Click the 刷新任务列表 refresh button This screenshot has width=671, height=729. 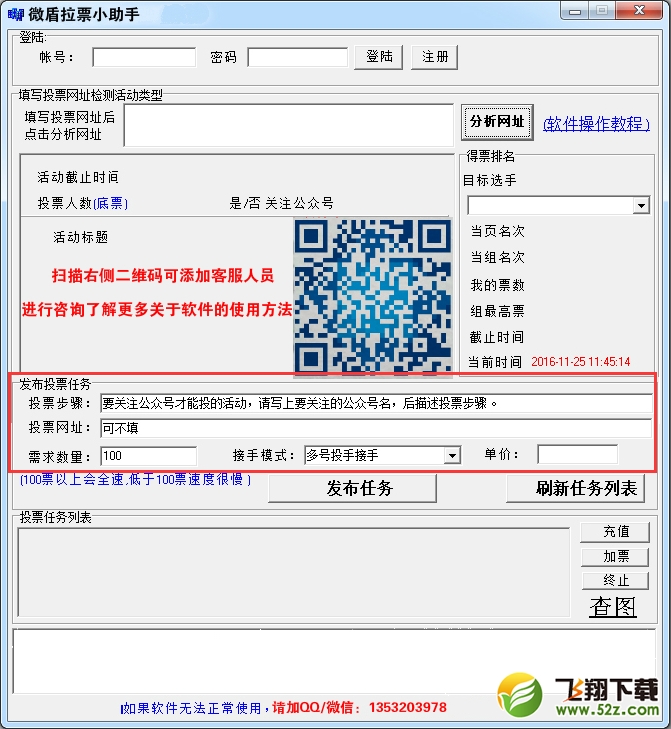click(x=576, y=488)
